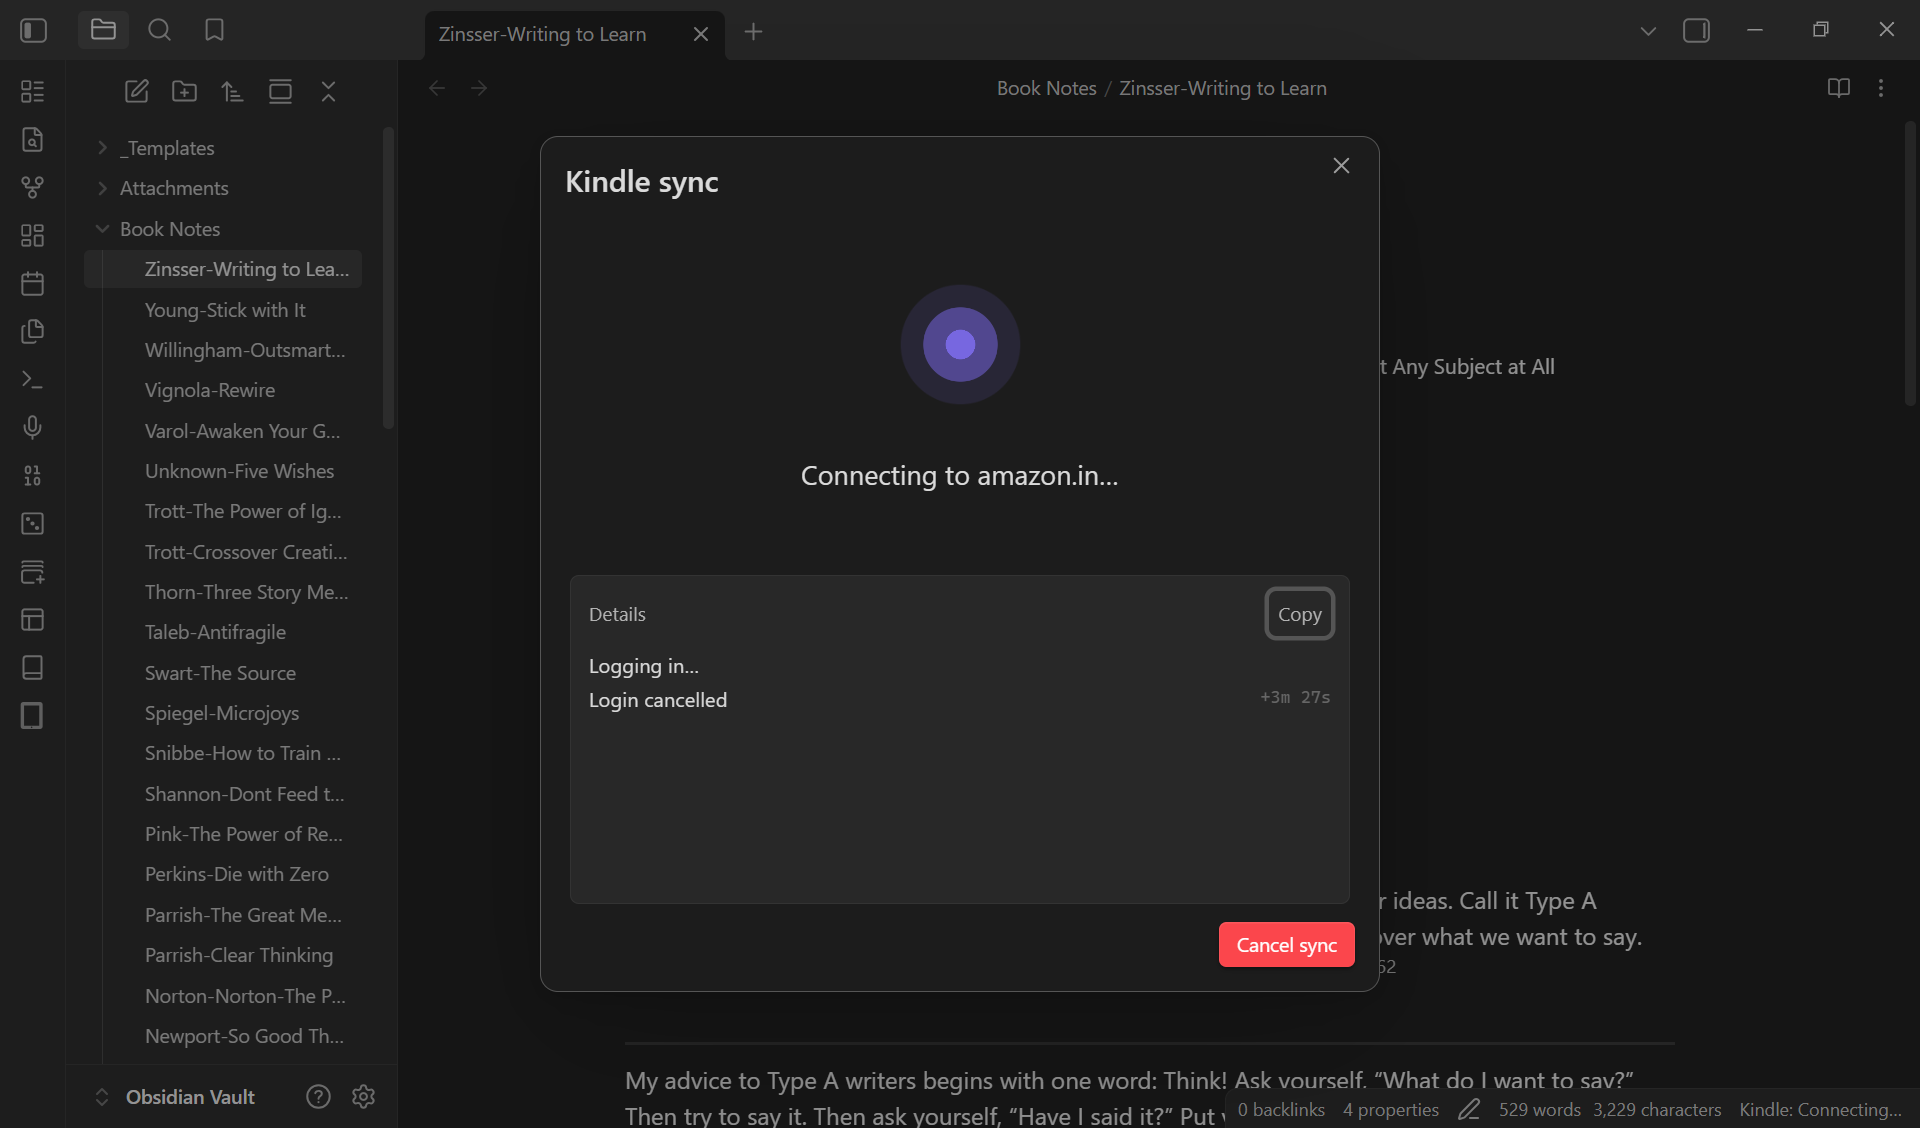
Task: Open the file explorer folder tab
Action: click(x=103, y=30)
